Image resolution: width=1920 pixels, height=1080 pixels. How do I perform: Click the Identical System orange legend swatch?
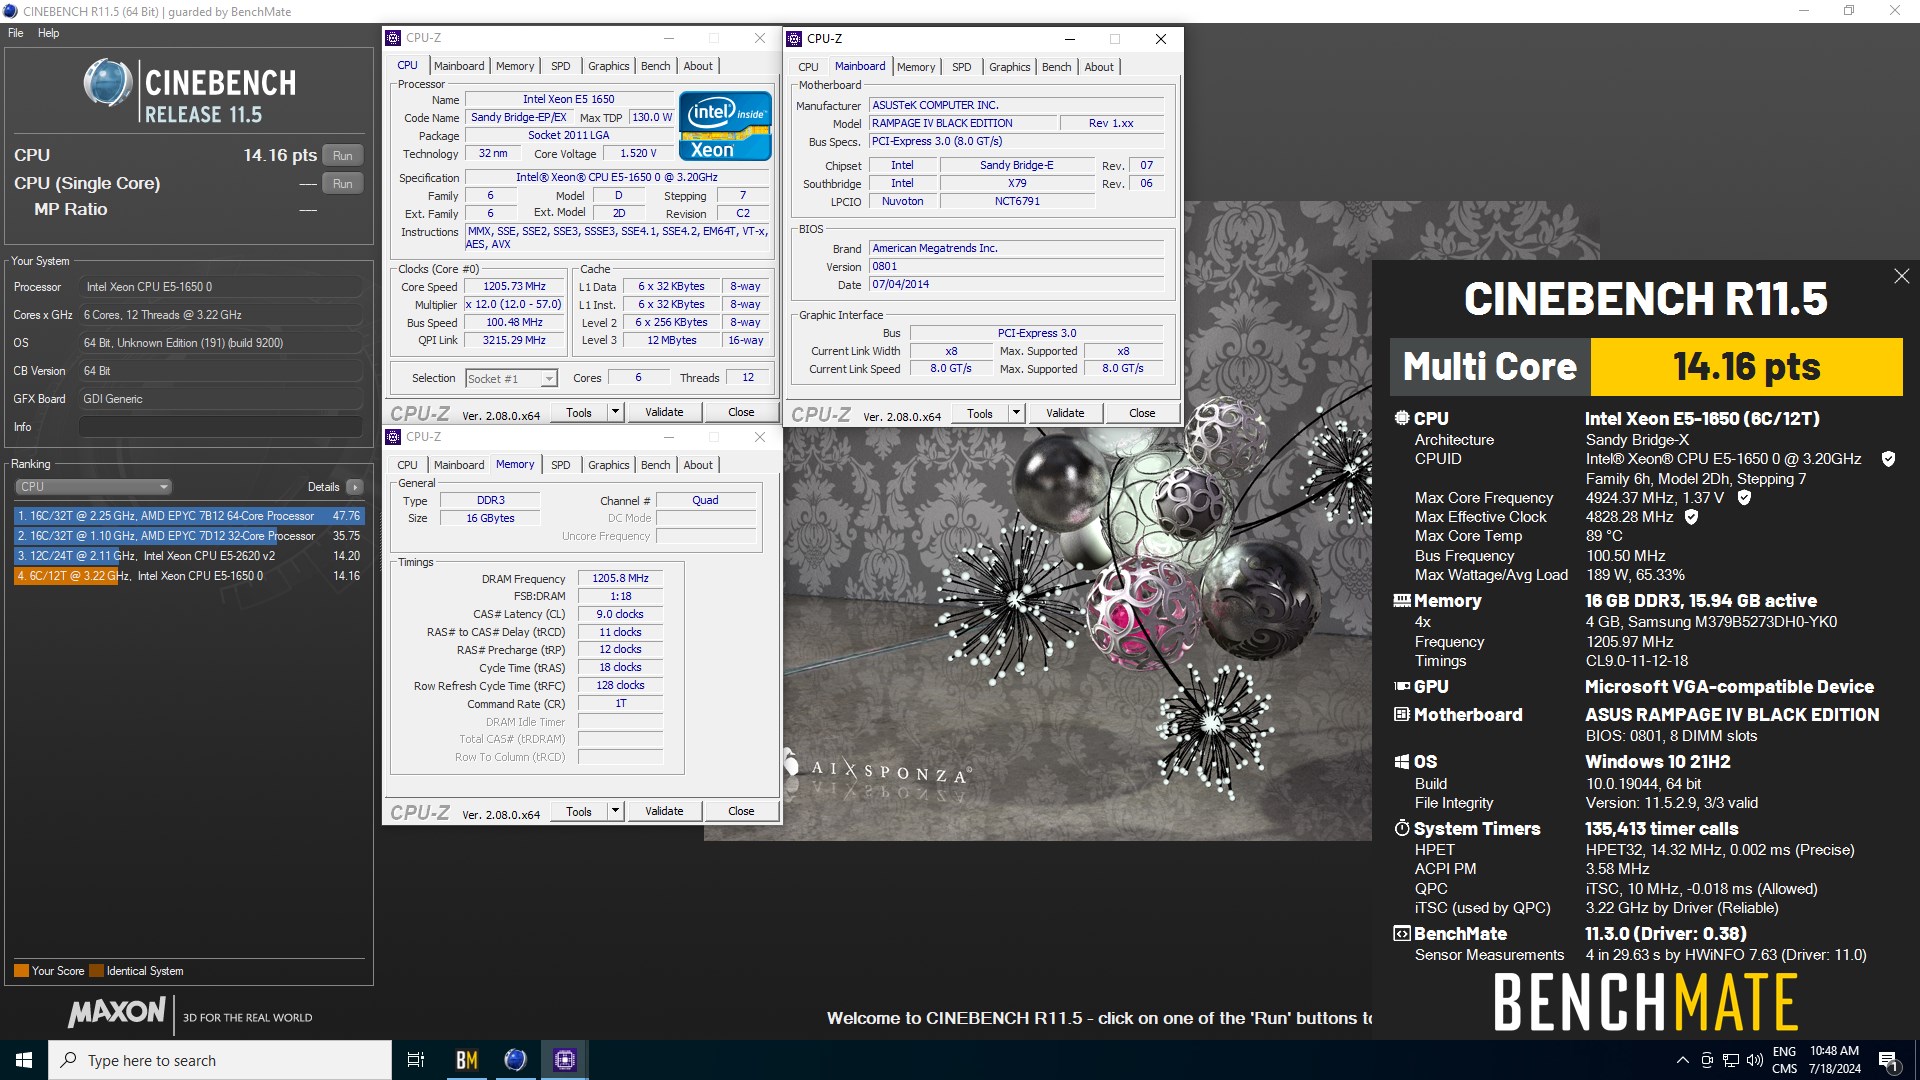click(96, 971)
